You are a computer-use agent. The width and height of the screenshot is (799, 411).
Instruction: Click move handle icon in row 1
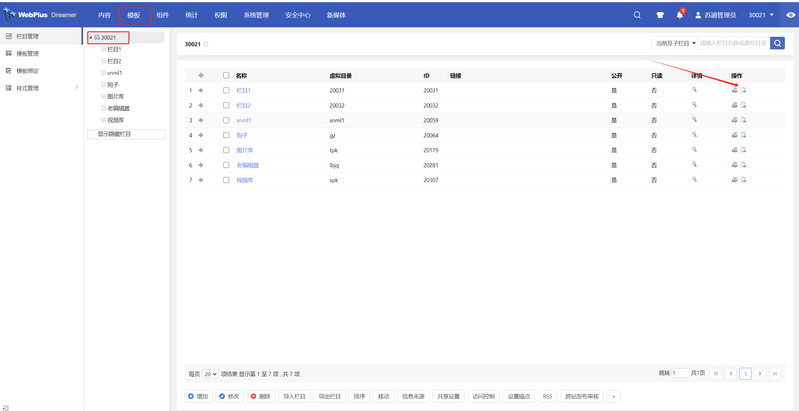[201, 90]
